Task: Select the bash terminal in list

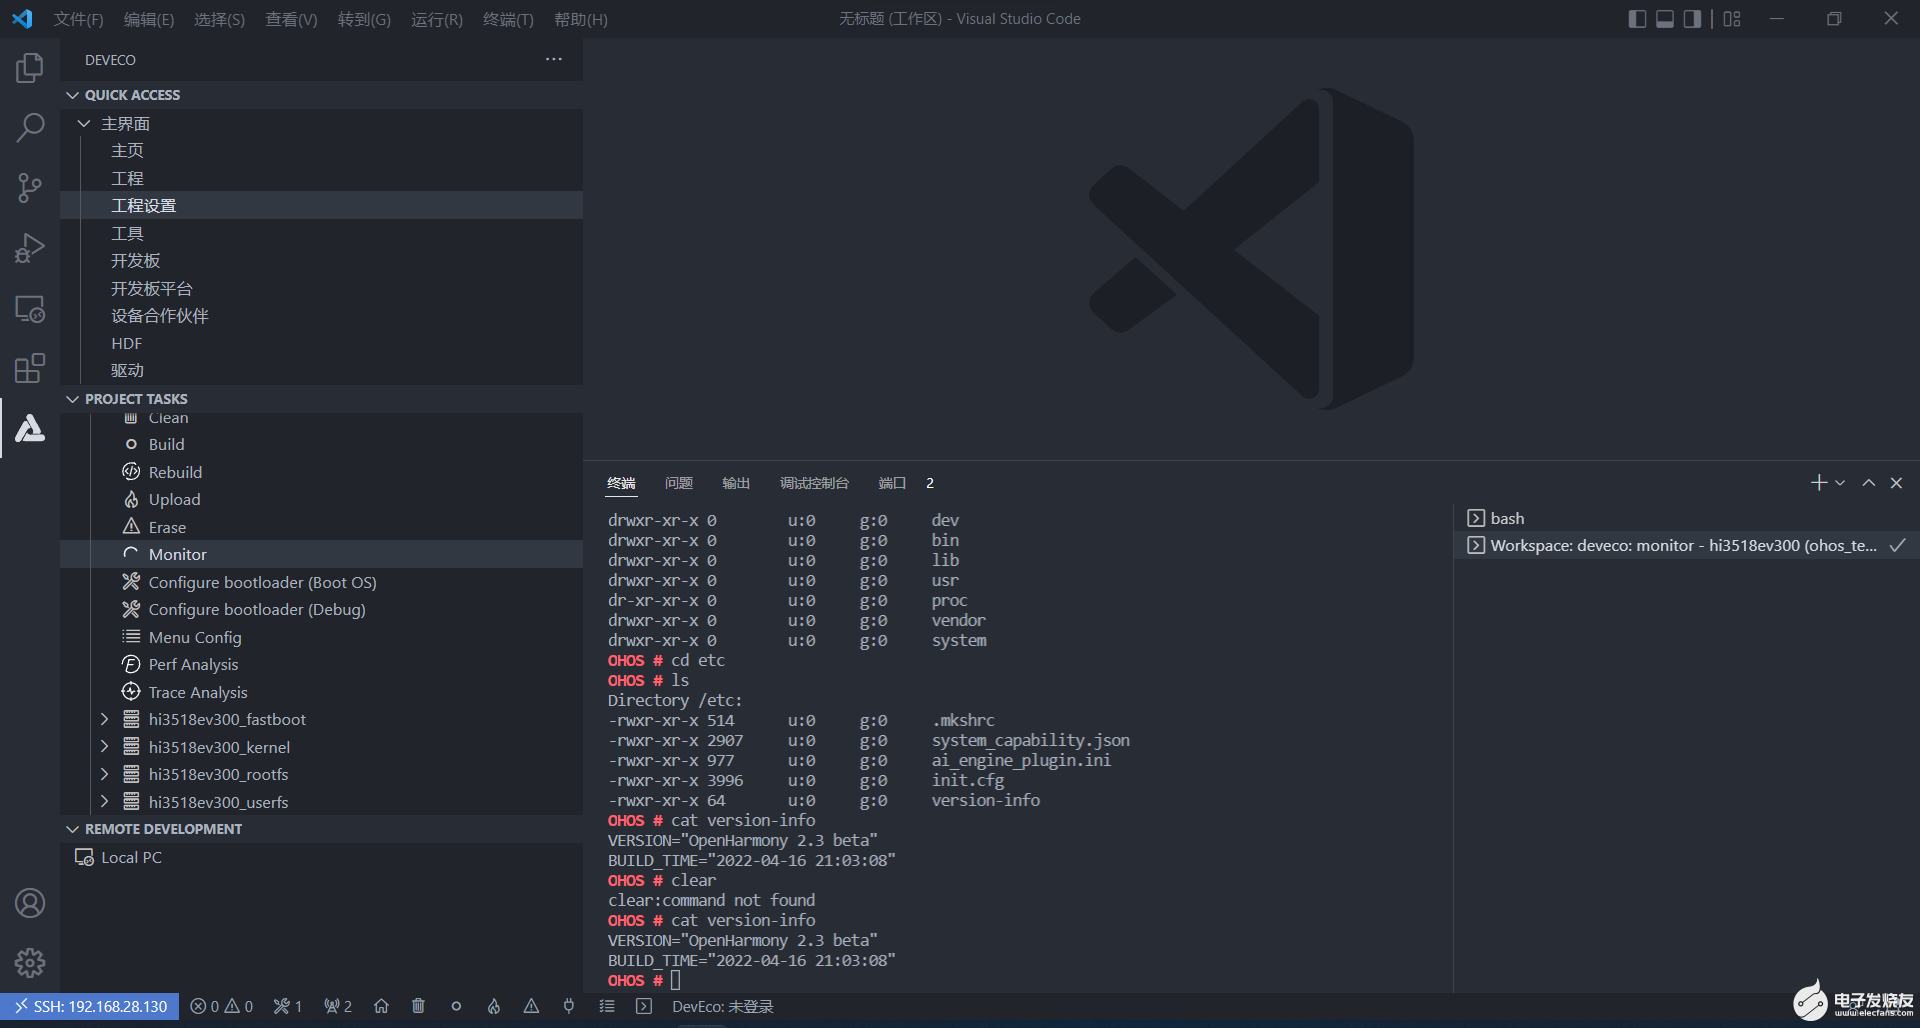Action: point(1686,518)
